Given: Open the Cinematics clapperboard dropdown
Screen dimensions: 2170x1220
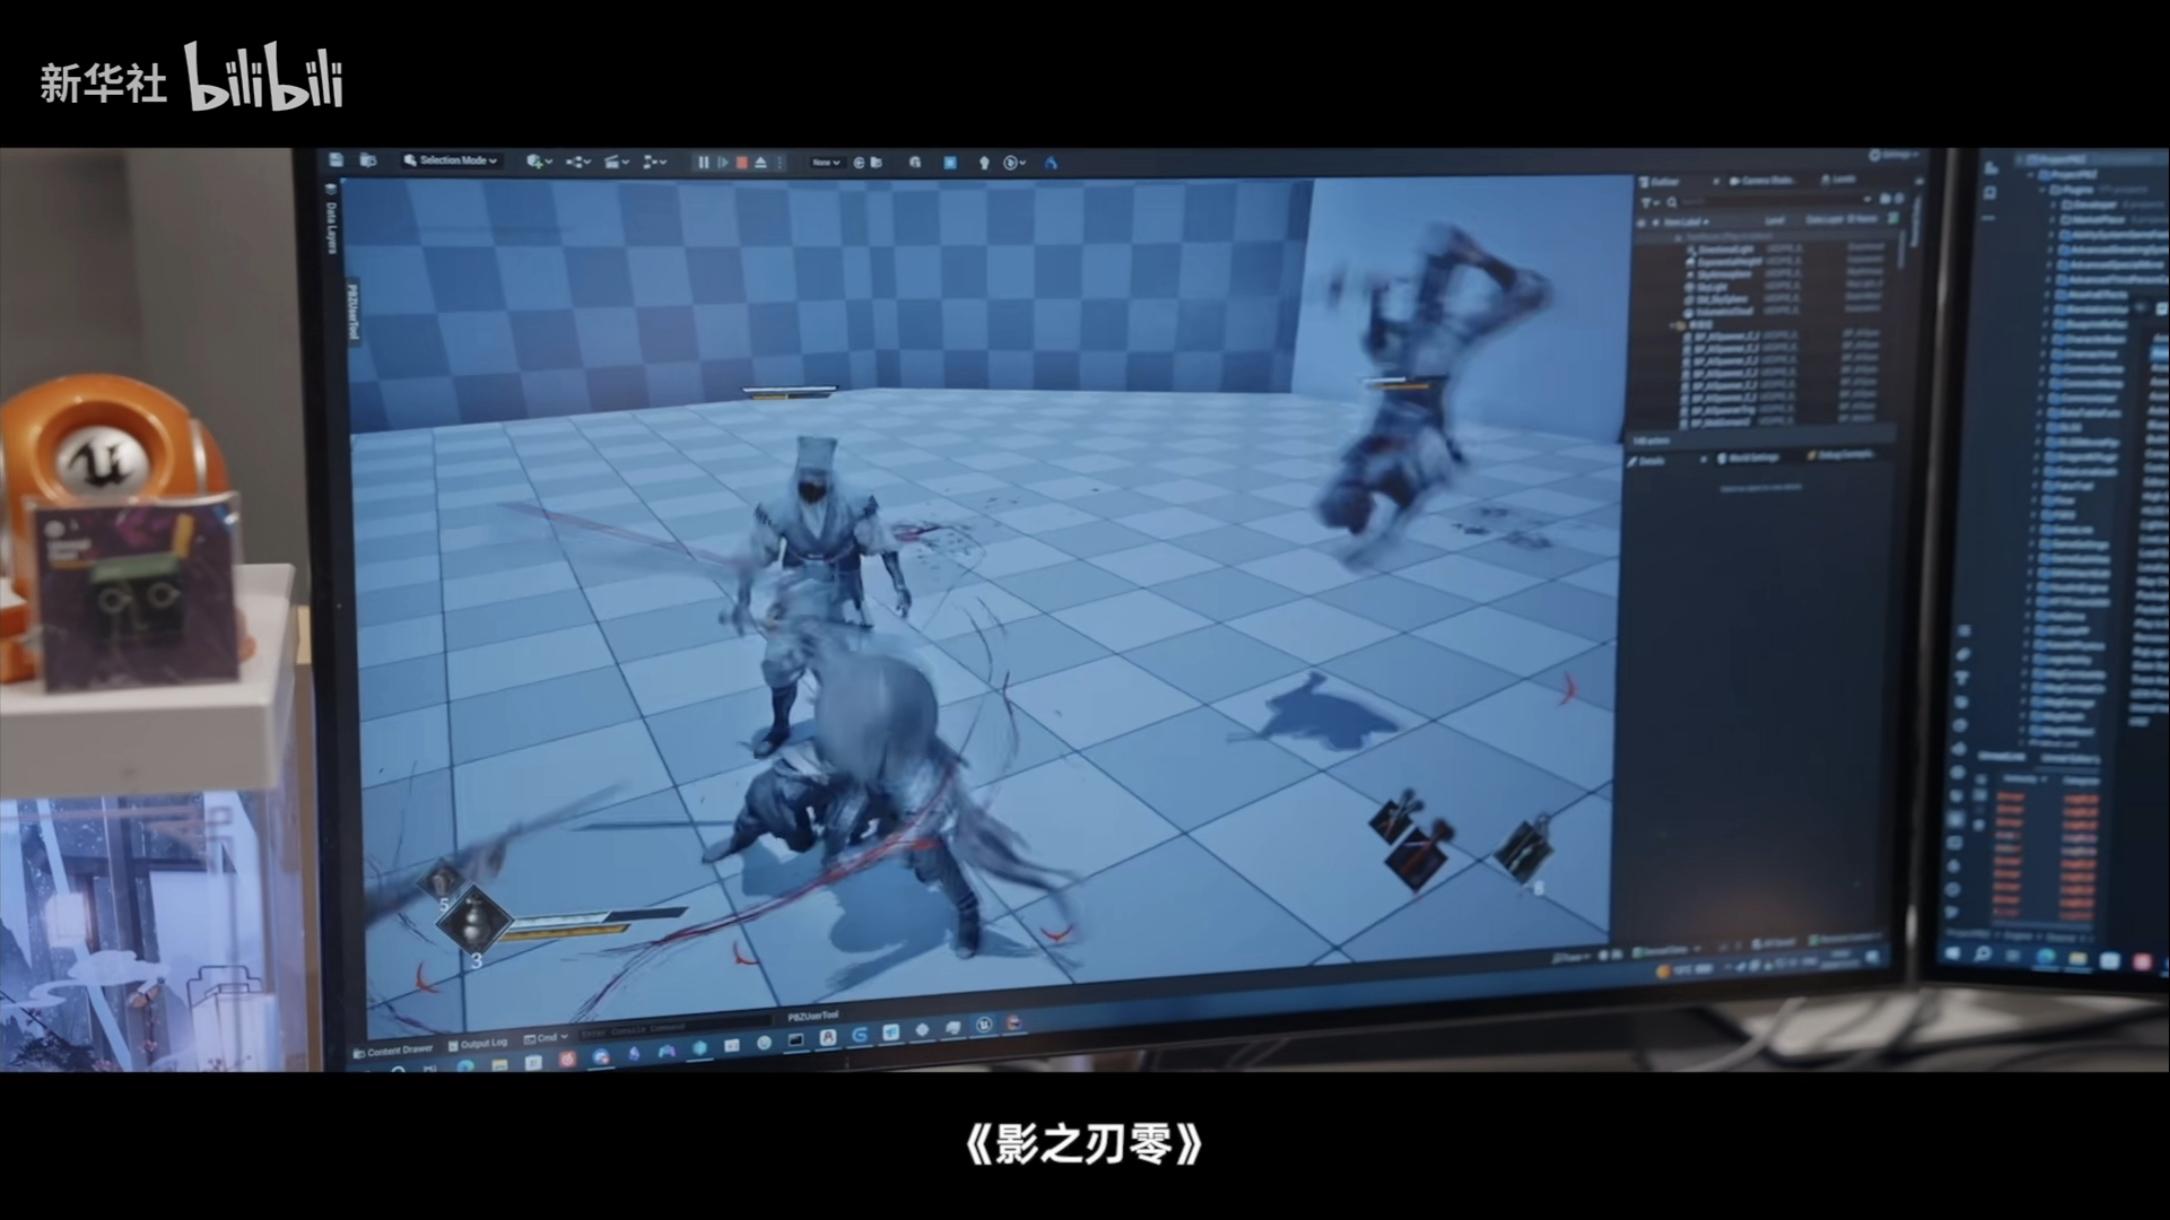Looking at the screenshot, I should tap(615, 162).
